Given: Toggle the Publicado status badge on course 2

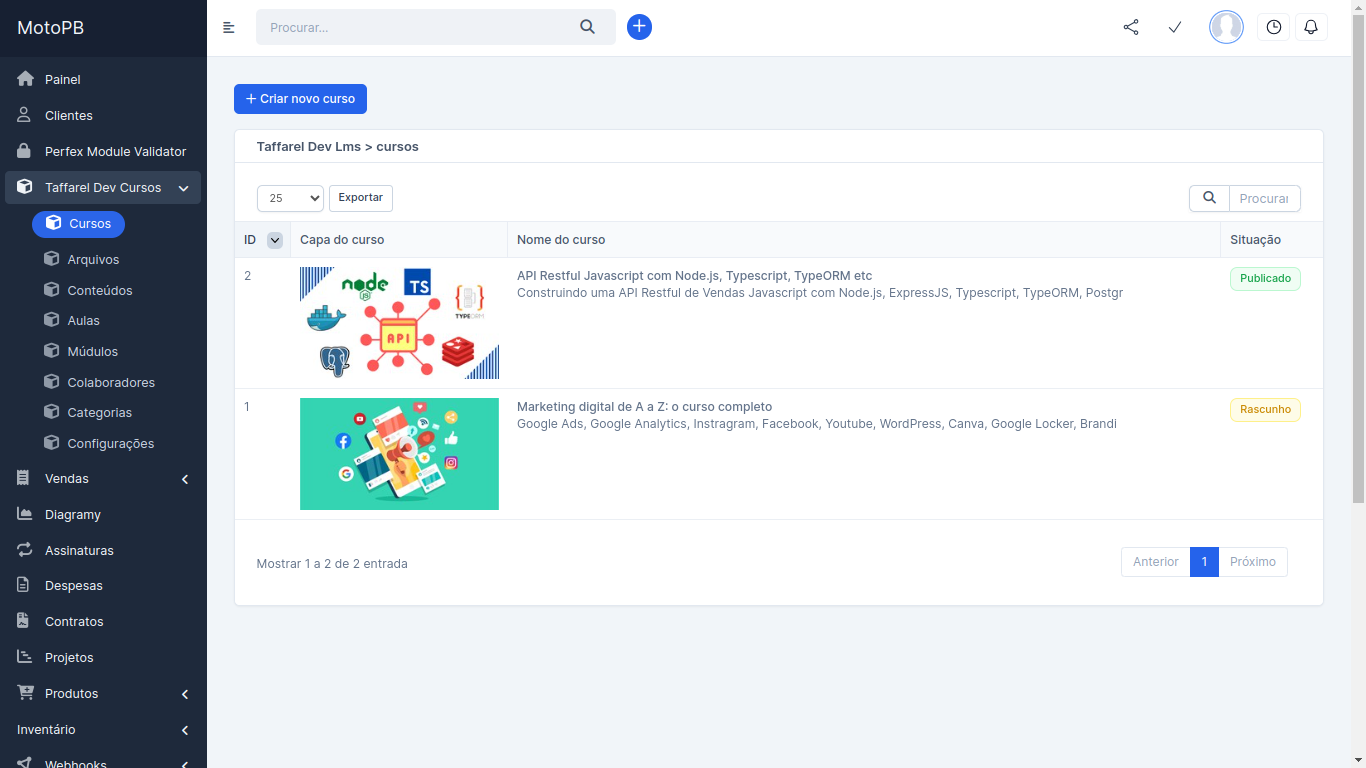Looking at the screenshot, I should pyautogui.click(x=1264, y=279).
